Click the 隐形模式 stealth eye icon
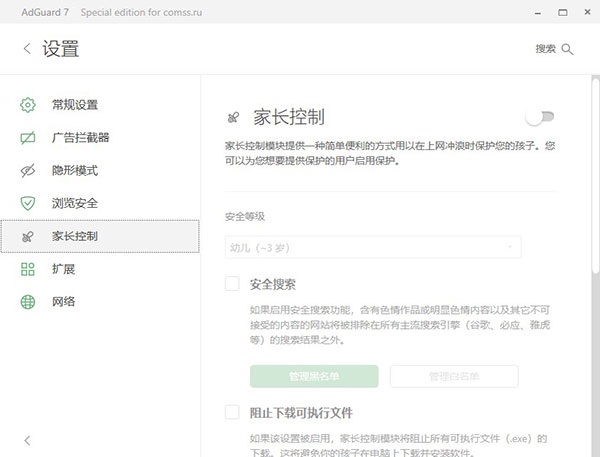Screen dimensions: 600x457 tap(28, 170)
